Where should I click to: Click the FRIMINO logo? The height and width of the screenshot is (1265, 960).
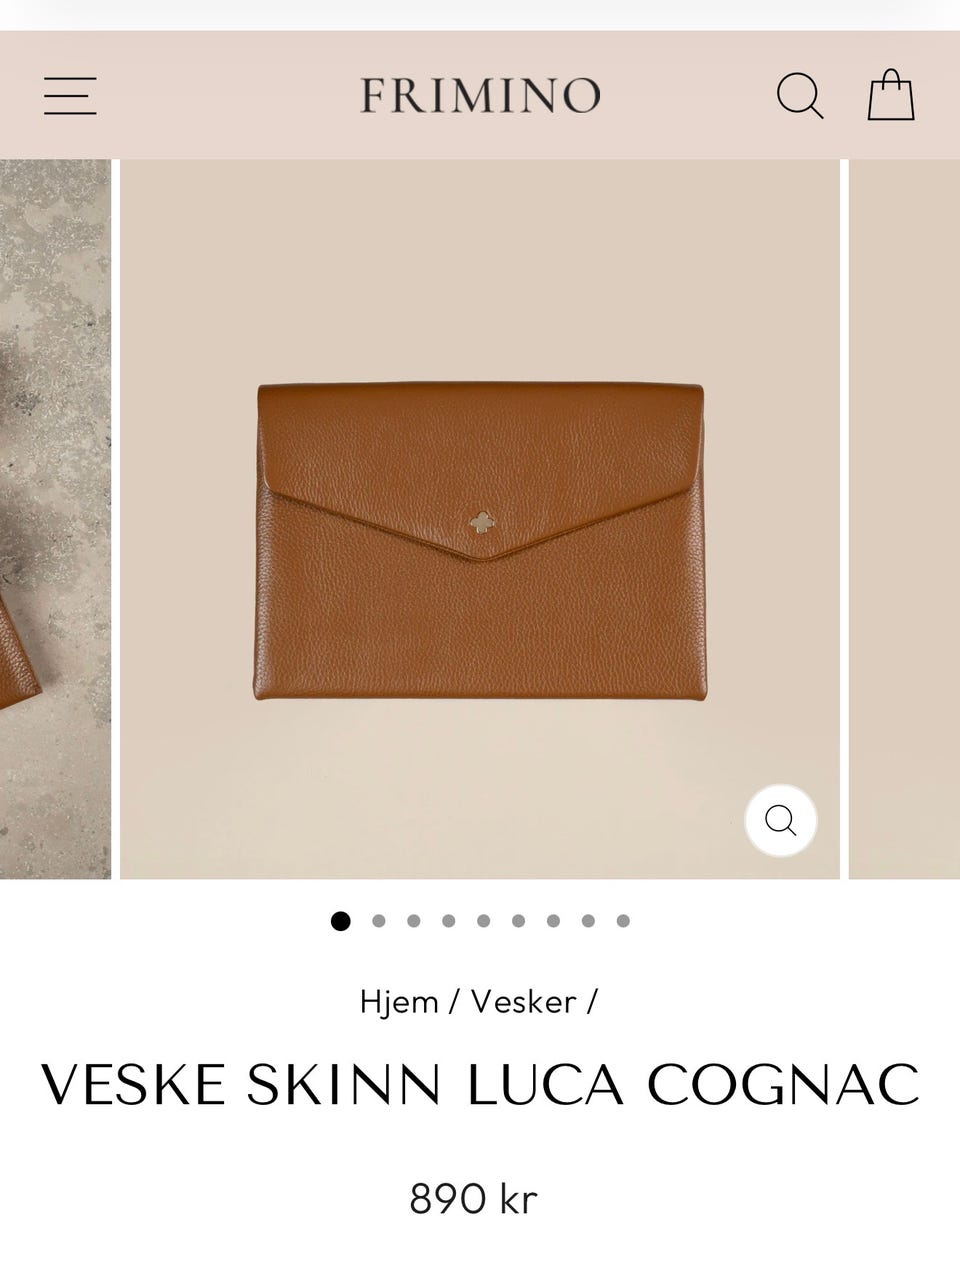click(x=480, y=96)
